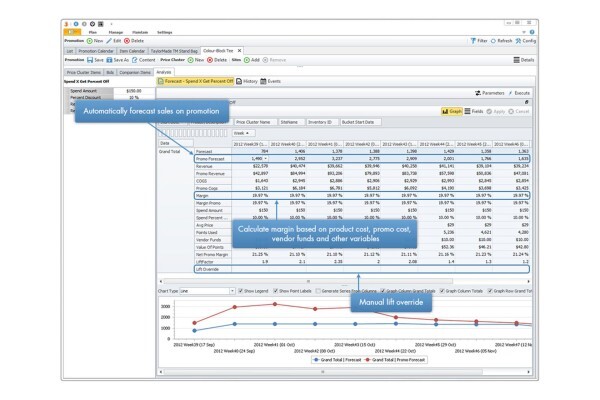Click the Bucket Start Date field header
The image size is (600, 400).
coord(360,122)
